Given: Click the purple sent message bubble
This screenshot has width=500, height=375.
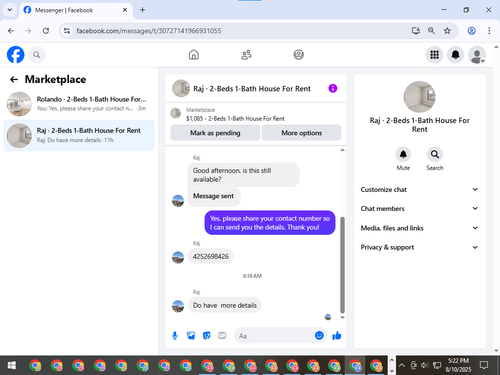Looking at the screenshot, I should [270, 223].
